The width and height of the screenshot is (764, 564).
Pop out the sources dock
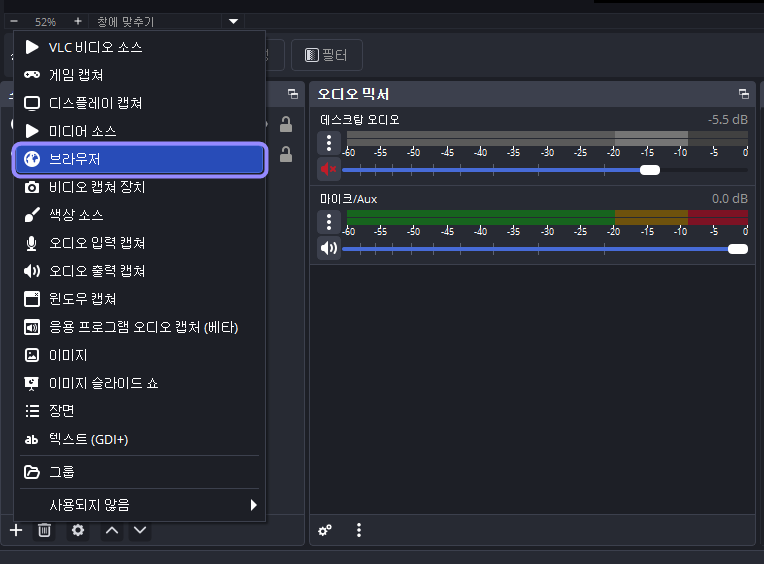tap(293, 94)
